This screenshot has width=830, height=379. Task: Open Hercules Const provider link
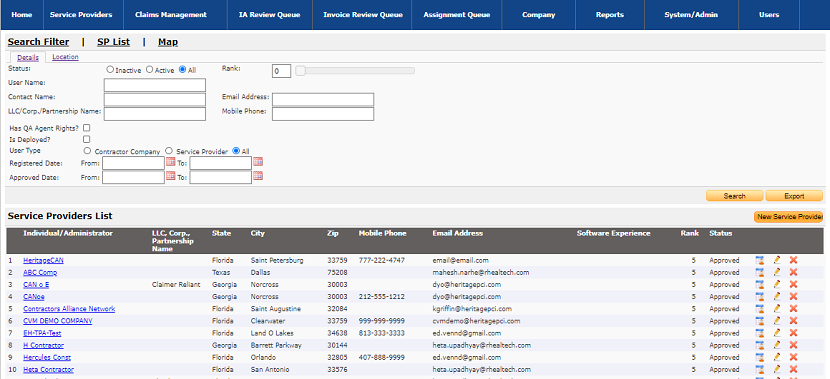[47, 358]
